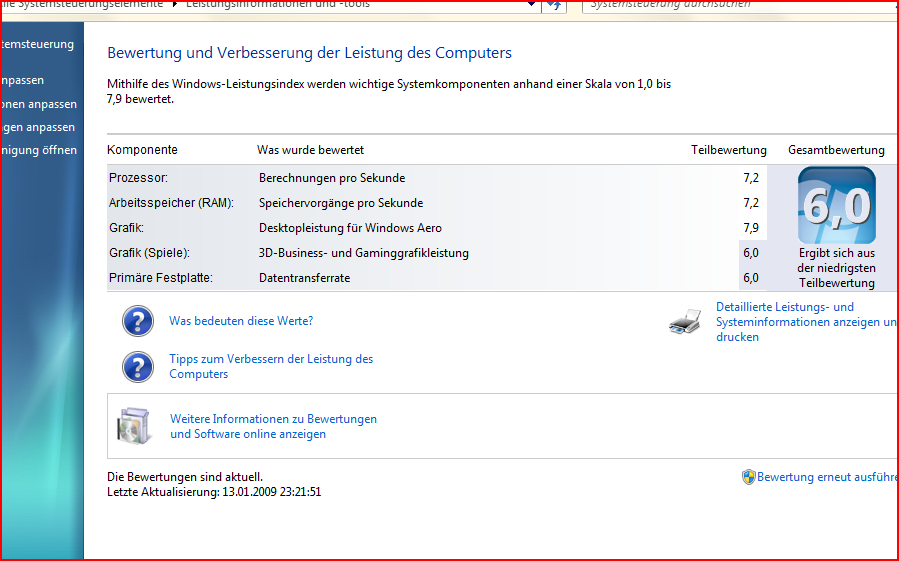The height and width of the screenshot is (561, 899).
Task: Click the 'Teilbewertung' column header
Action: click(x=729, y=150)
